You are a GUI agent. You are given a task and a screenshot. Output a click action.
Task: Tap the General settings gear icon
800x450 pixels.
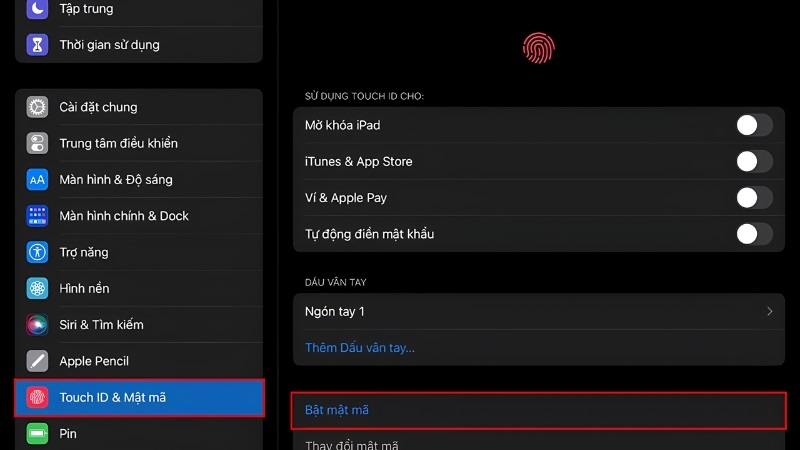point(37,107)
